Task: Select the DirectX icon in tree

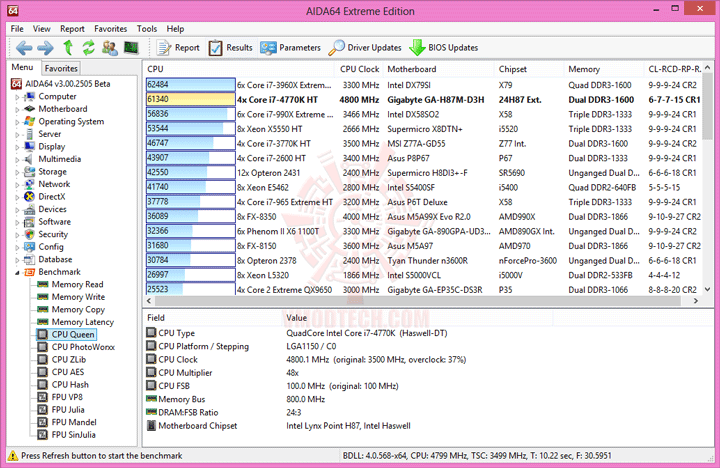Action: pos(29,197)
